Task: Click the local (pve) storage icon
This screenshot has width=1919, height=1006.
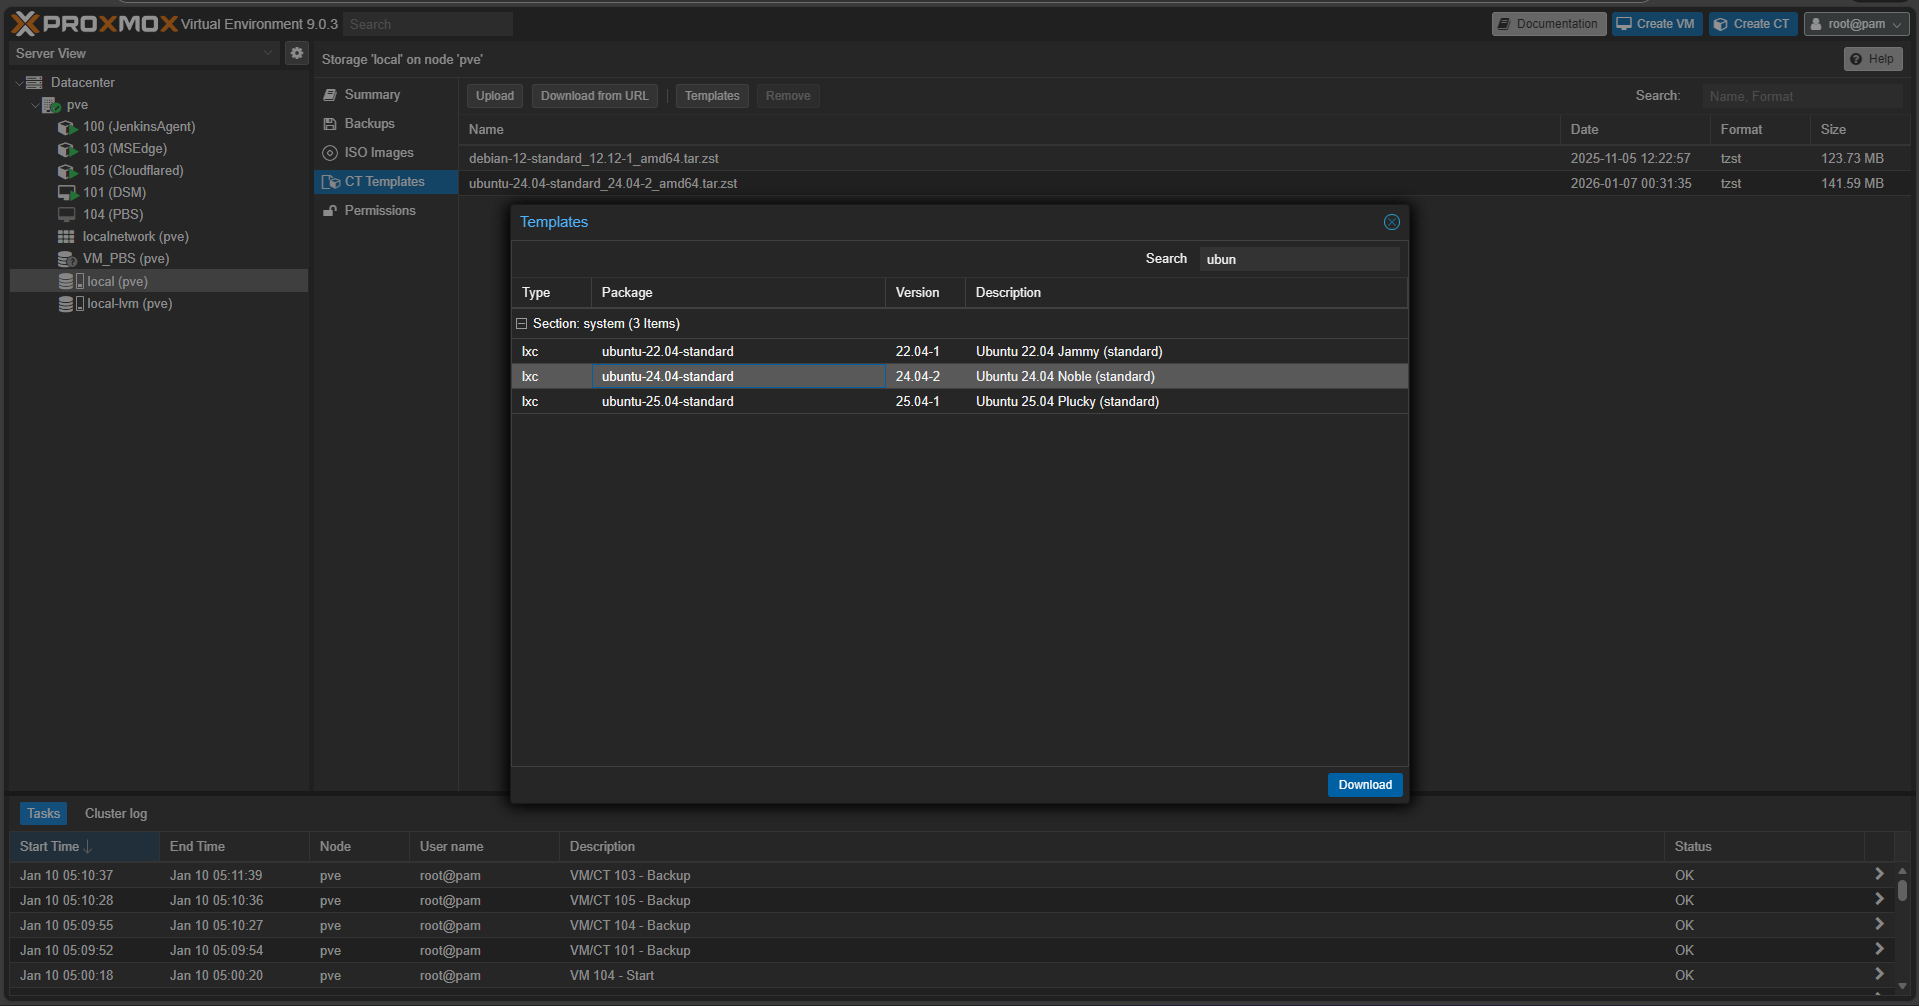Action: tap(71, 281)
